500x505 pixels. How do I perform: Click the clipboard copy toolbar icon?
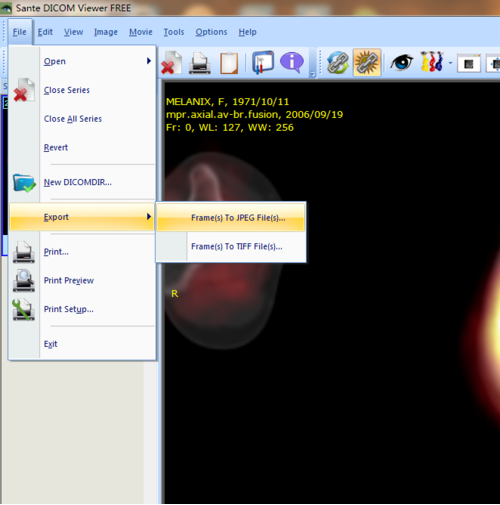click(x=229, y=63)
